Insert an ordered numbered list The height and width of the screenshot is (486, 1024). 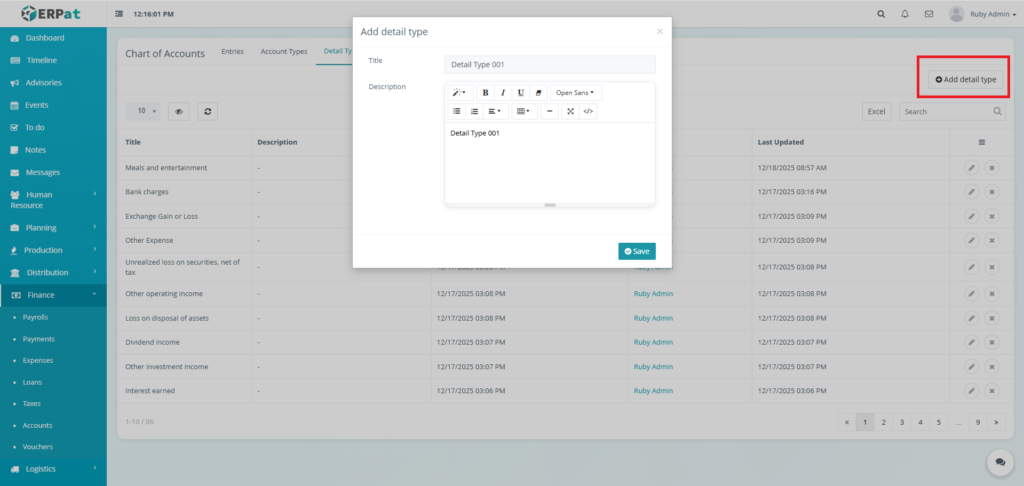(x=474, y=111)
